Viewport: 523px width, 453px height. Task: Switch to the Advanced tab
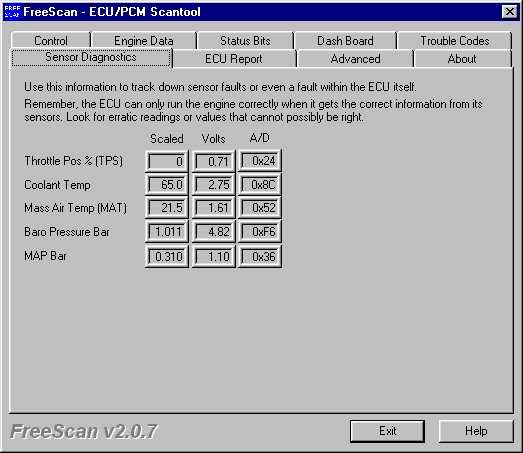(355, 59)
